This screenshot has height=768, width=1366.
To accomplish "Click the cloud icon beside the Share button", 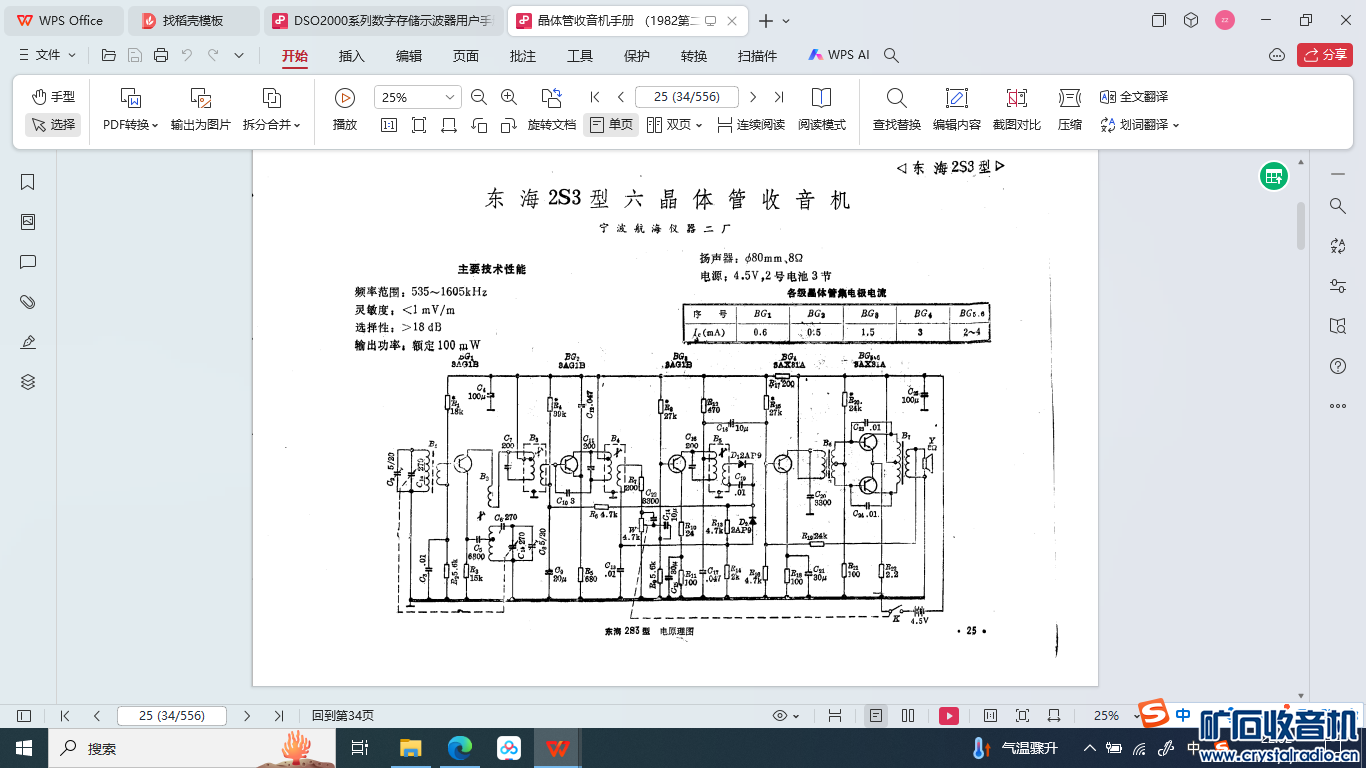I will [x=1276, y=55].
